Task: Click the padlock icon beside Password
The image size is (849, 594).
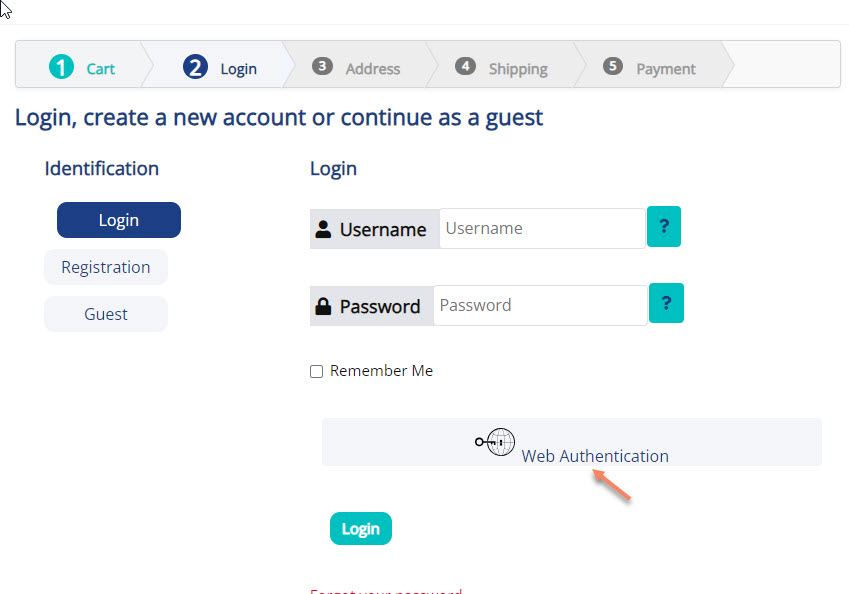Action: click(323, 306)
